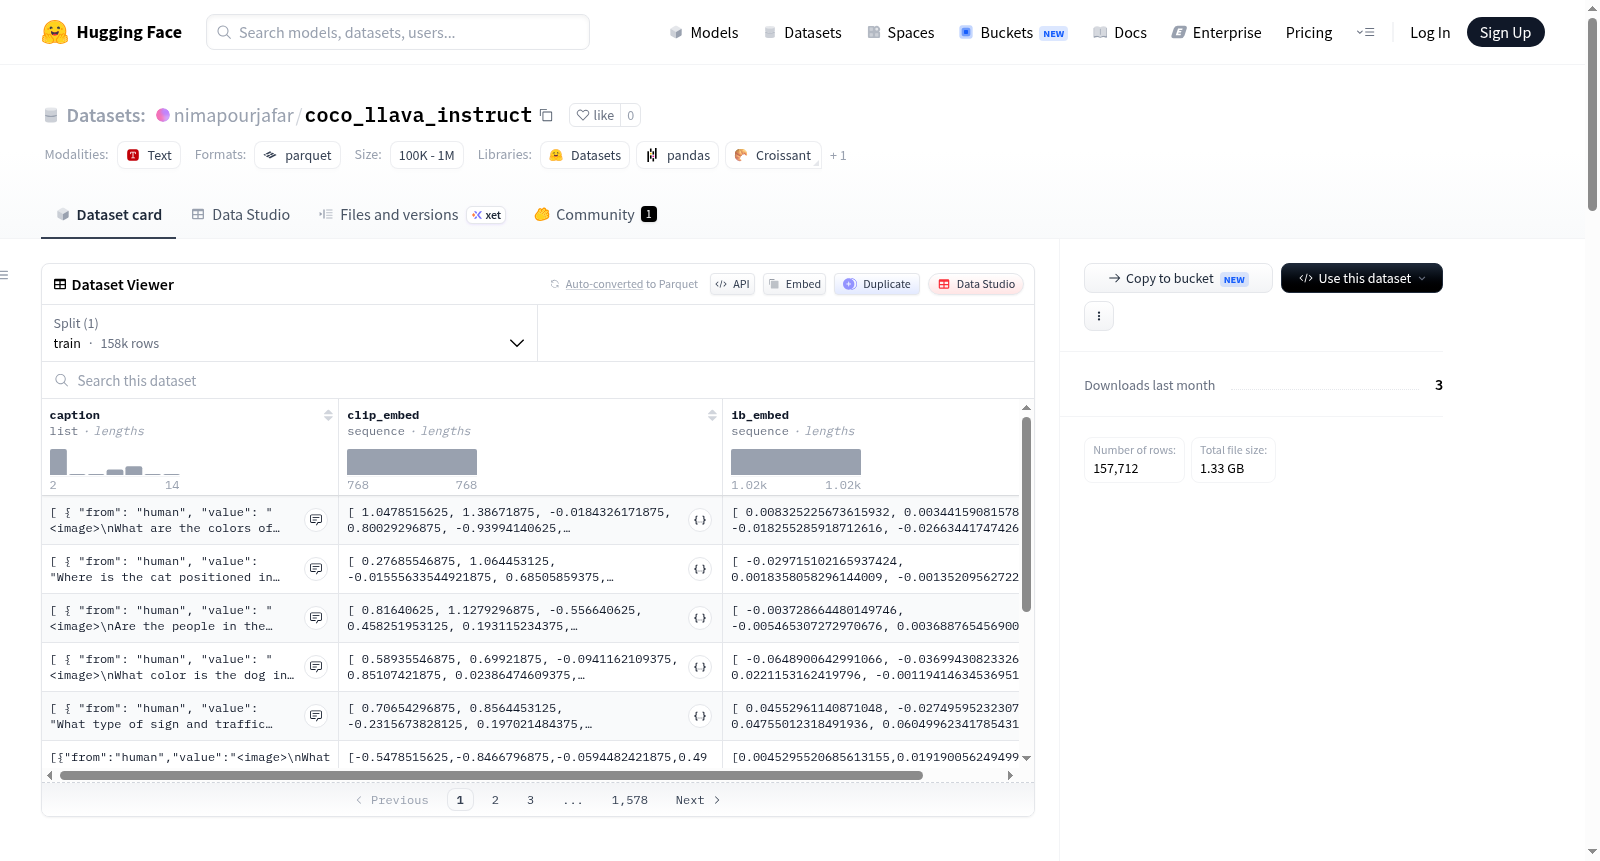Select the 100K - 1M size tag
Screen dimensions: 1600x861
[426, 155]
